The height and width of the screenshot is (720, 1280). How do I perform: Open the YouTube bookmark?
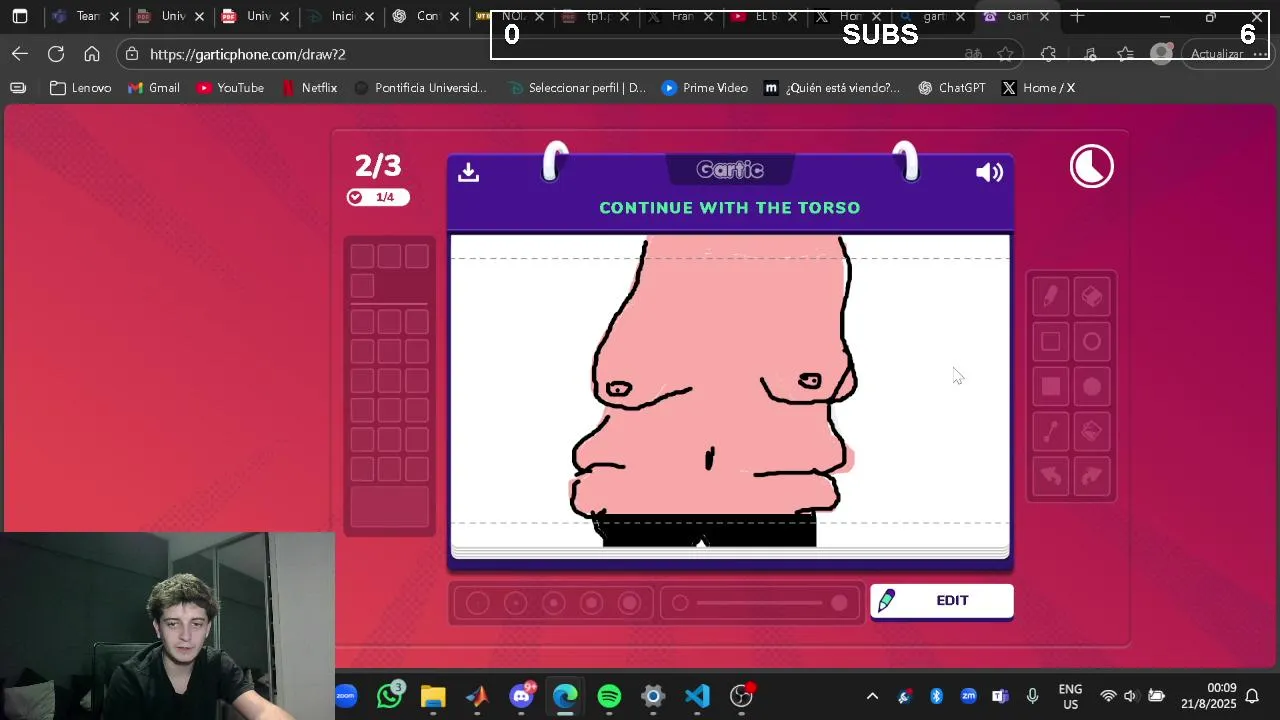click(x=230, y=88)
